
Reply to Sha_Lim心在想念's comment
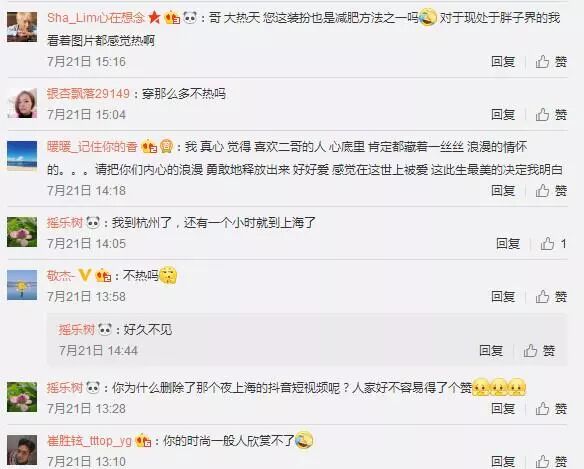tap(503, 61)
